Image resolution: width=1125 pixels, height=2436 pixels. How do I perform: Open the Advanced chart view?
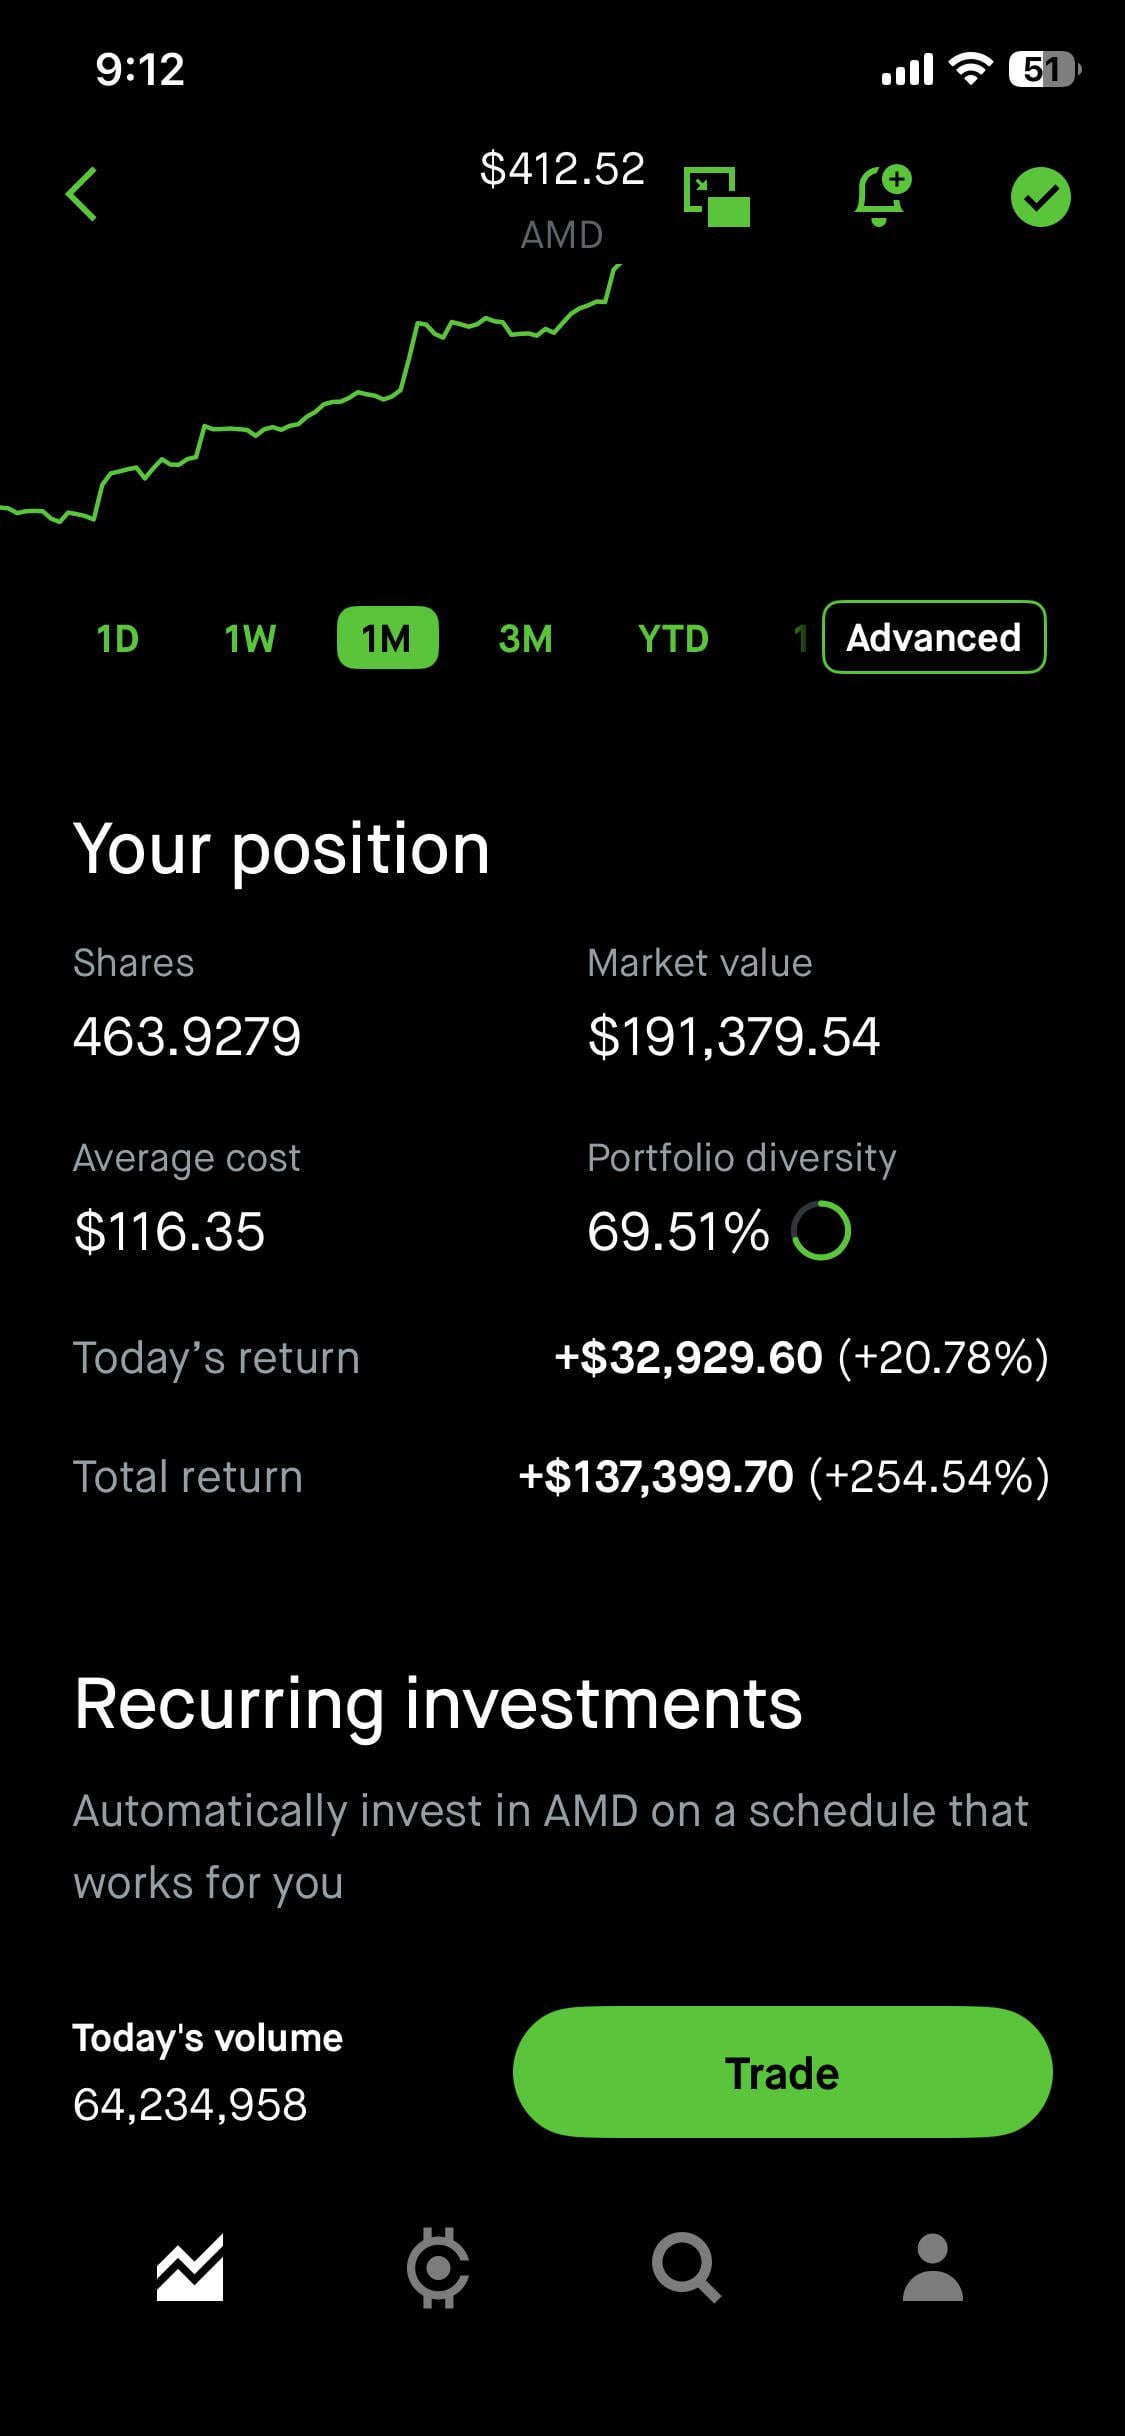(x=934, y=637)
